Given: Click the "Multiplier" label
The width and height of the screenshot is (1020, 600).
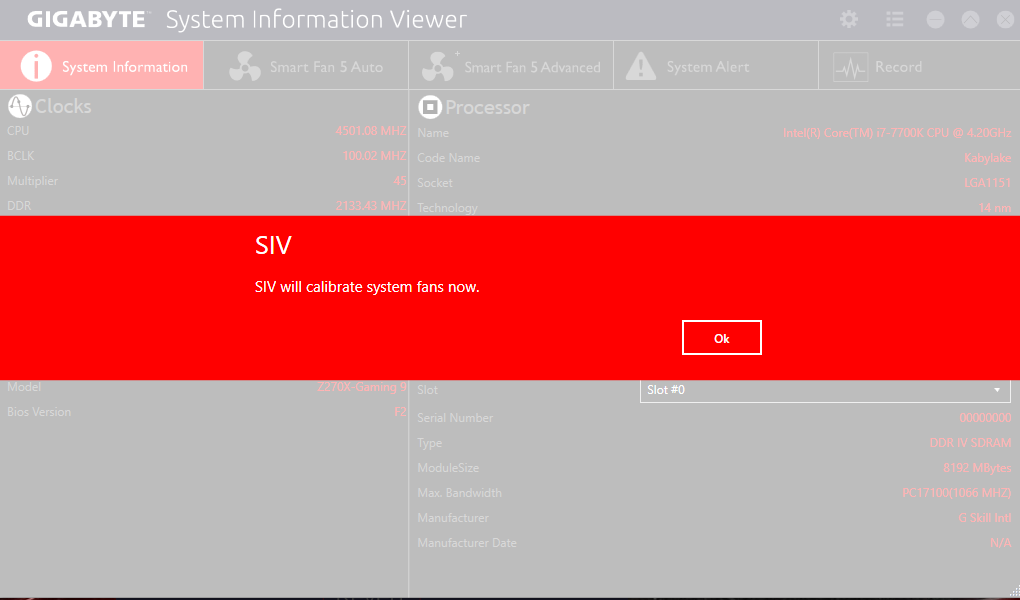Looking at the screenshot, I should click(33, 181).
